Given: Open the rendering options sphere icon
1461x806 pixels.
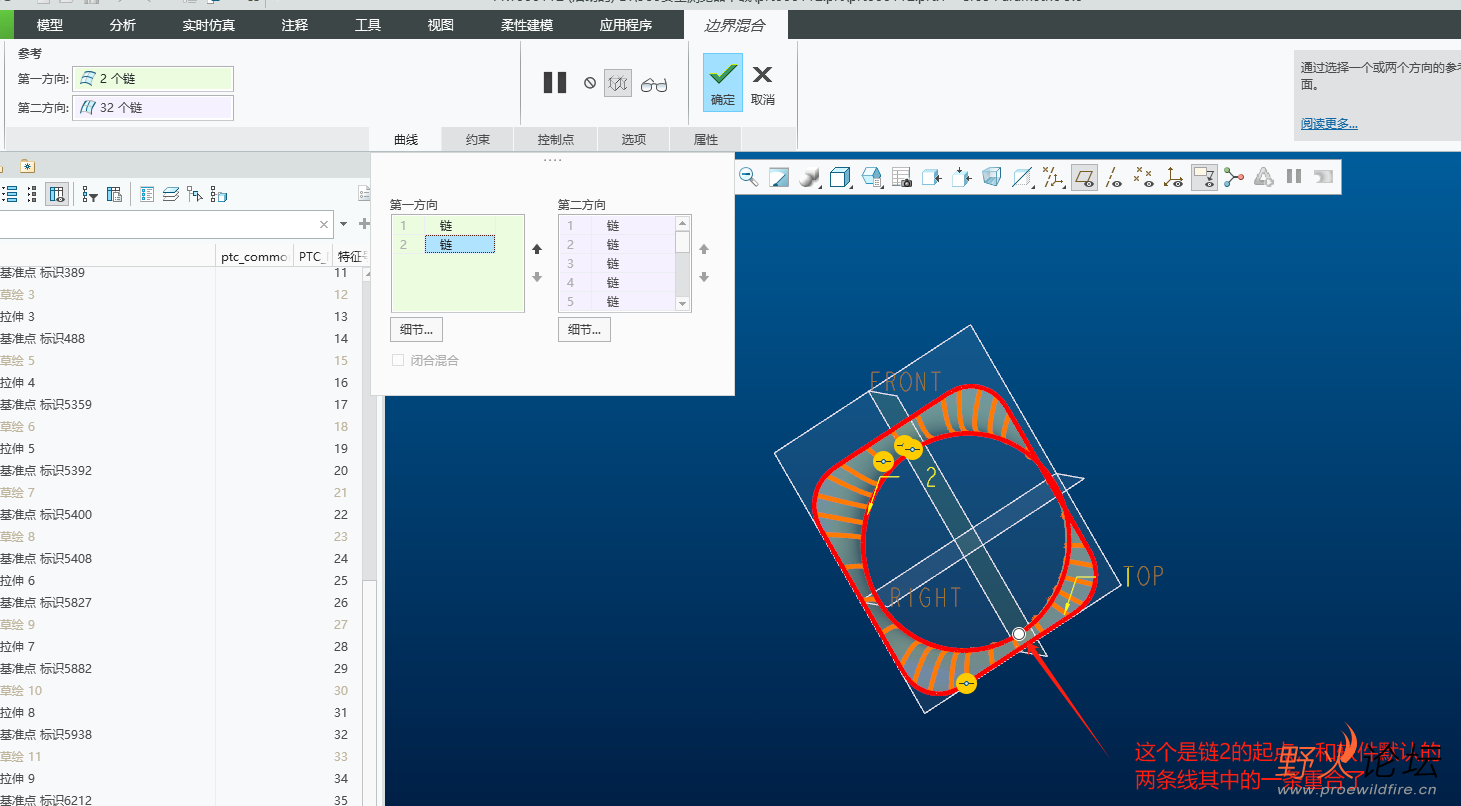Looking at the screenshot, I should (809, 177).
